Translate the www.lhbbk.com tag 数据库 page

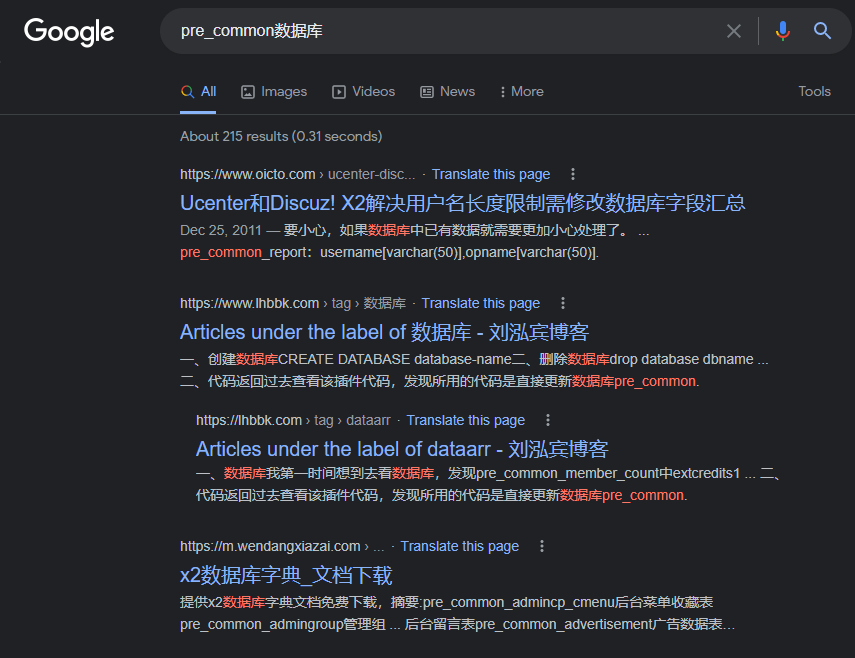tap(480, 303)
